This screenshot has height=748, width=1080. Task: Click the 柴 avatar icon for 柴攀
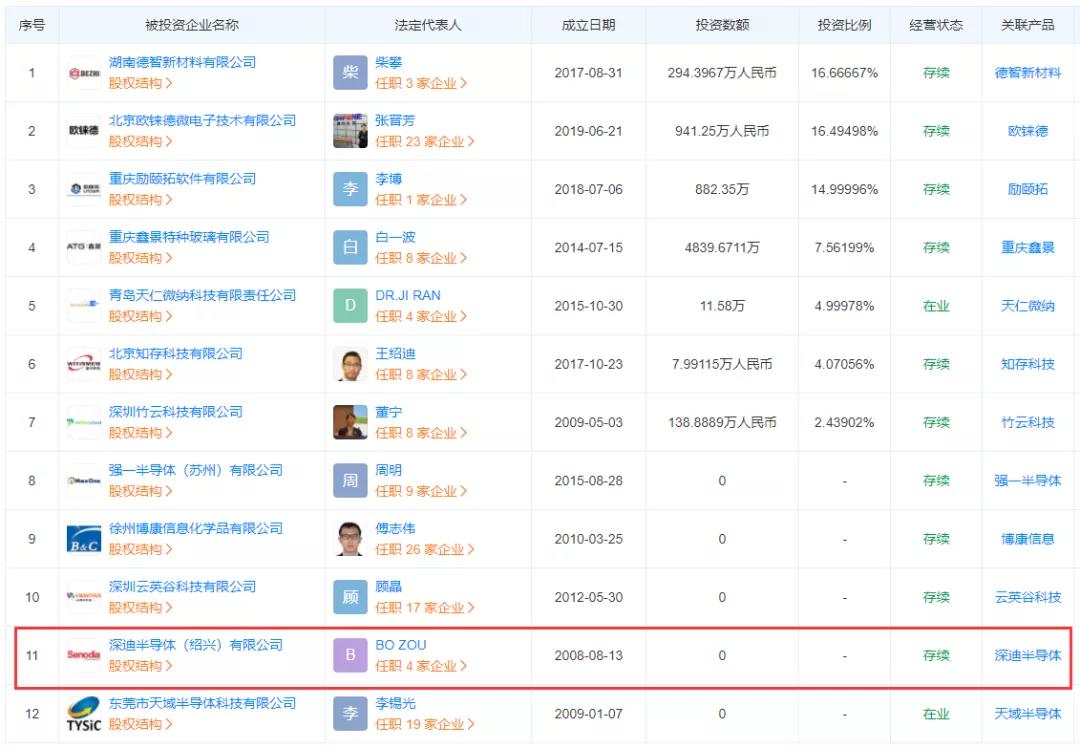coord(350,73)
